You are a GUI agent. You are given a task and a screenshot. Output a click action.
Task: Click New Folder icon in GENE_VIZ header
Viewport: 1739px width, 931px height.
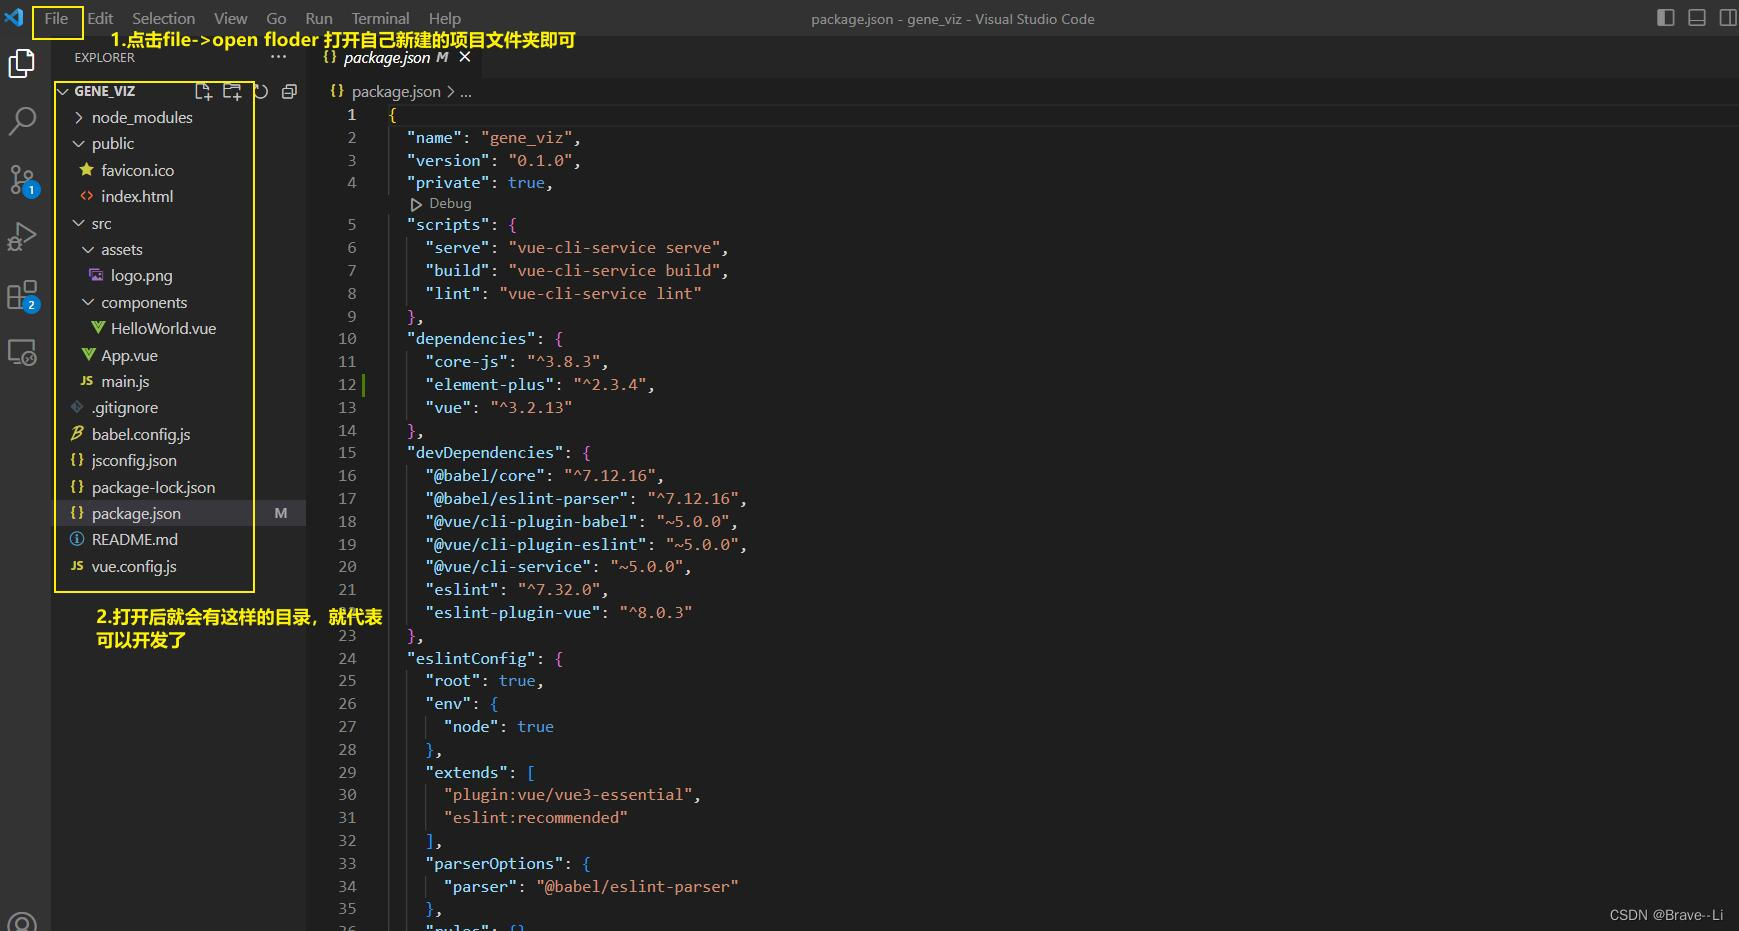click(232, 92)
